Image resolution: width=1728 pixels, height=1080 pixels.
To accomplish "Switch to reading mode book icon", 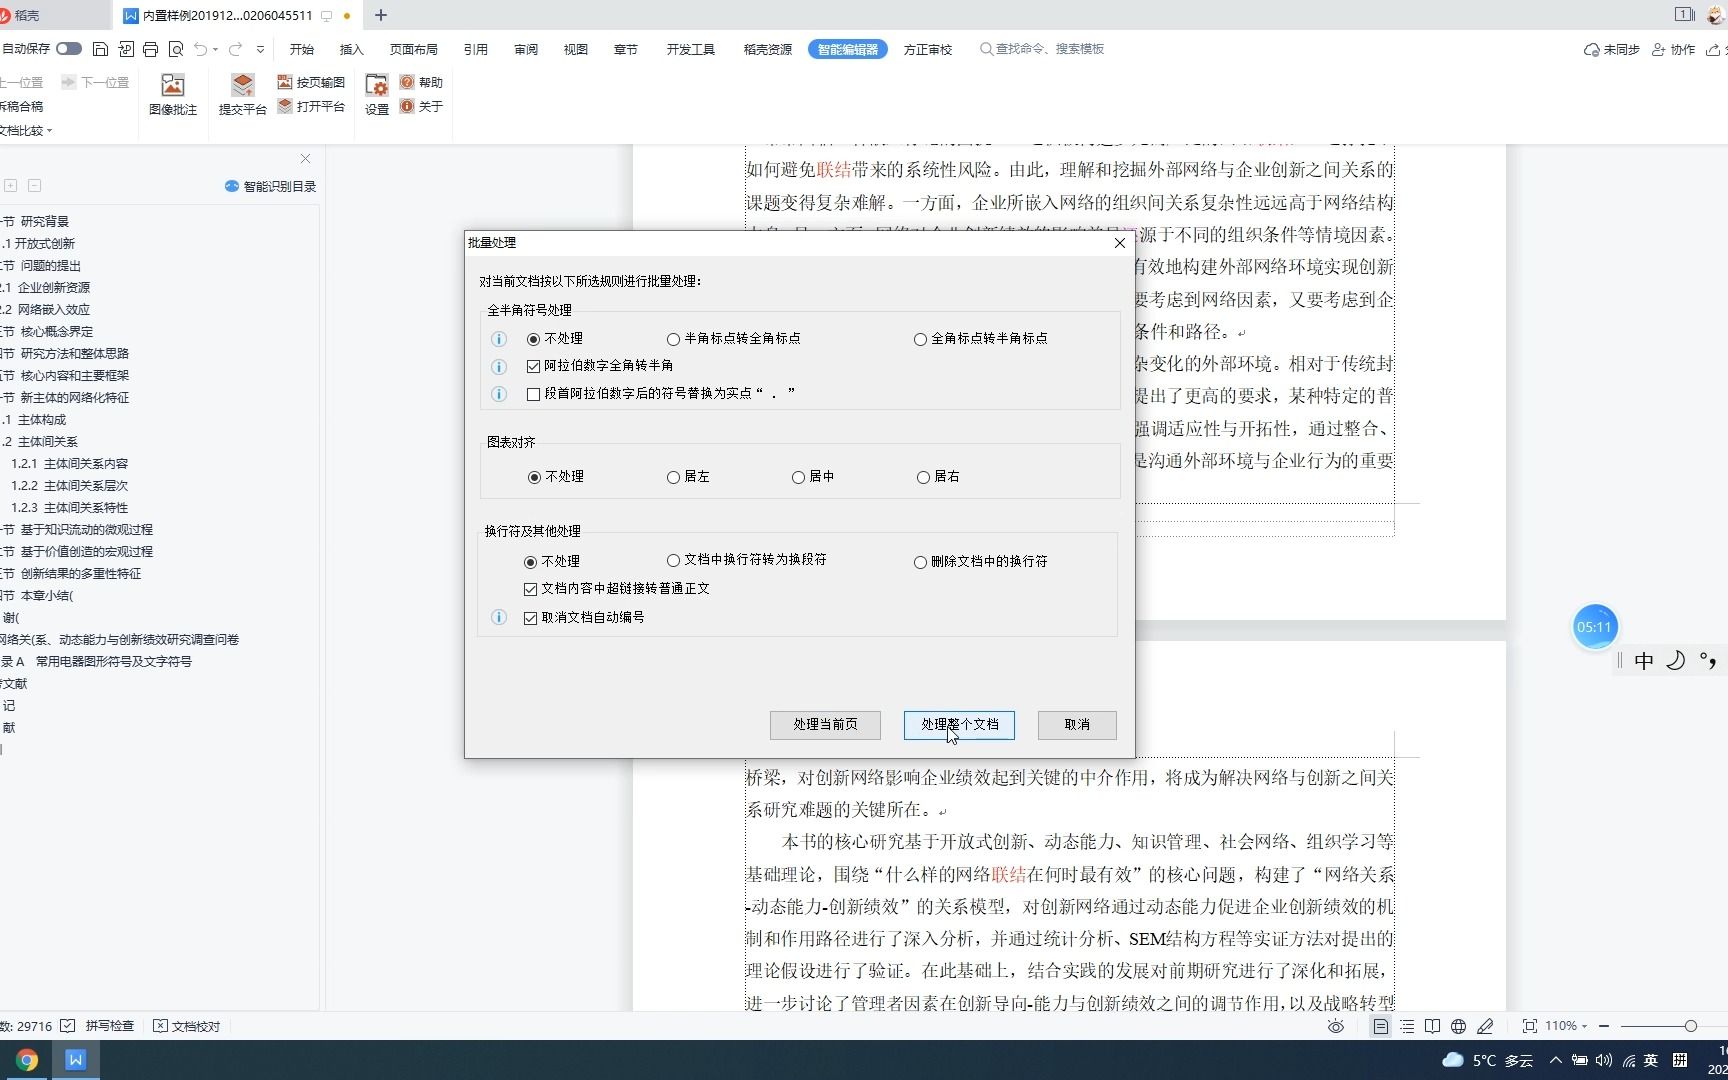I will click(1432, 1026).
